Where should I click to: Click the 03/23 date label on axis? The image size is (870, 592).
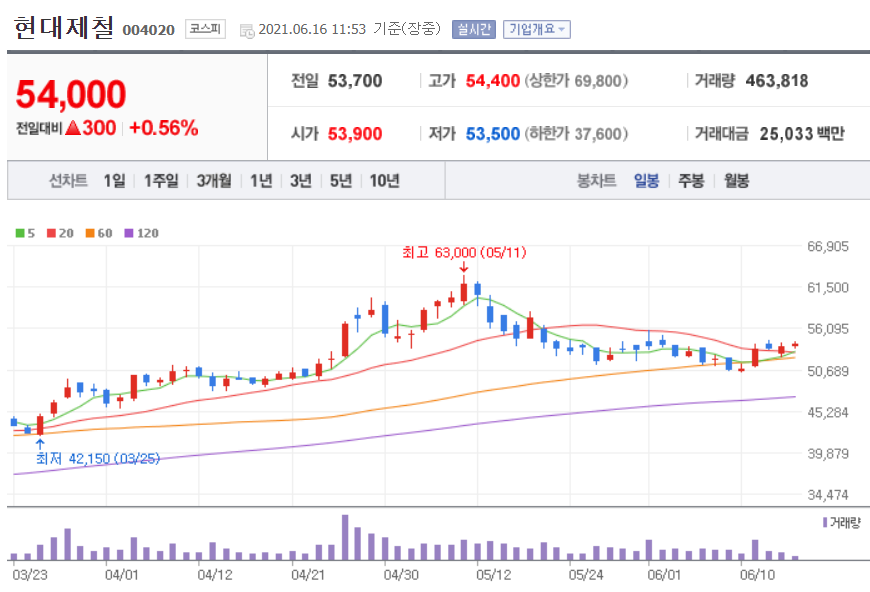(x=30, y=575)
